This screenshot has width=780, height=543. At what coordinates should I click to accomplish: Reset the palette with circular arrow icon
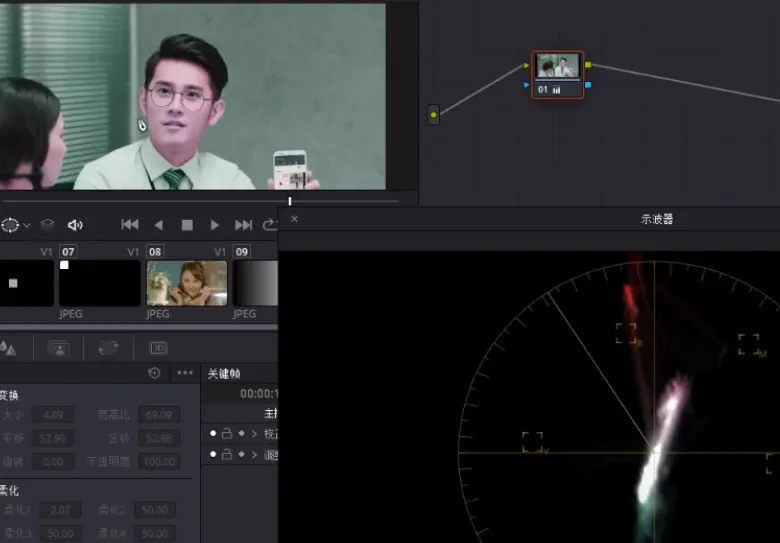[x=154, y=373]
